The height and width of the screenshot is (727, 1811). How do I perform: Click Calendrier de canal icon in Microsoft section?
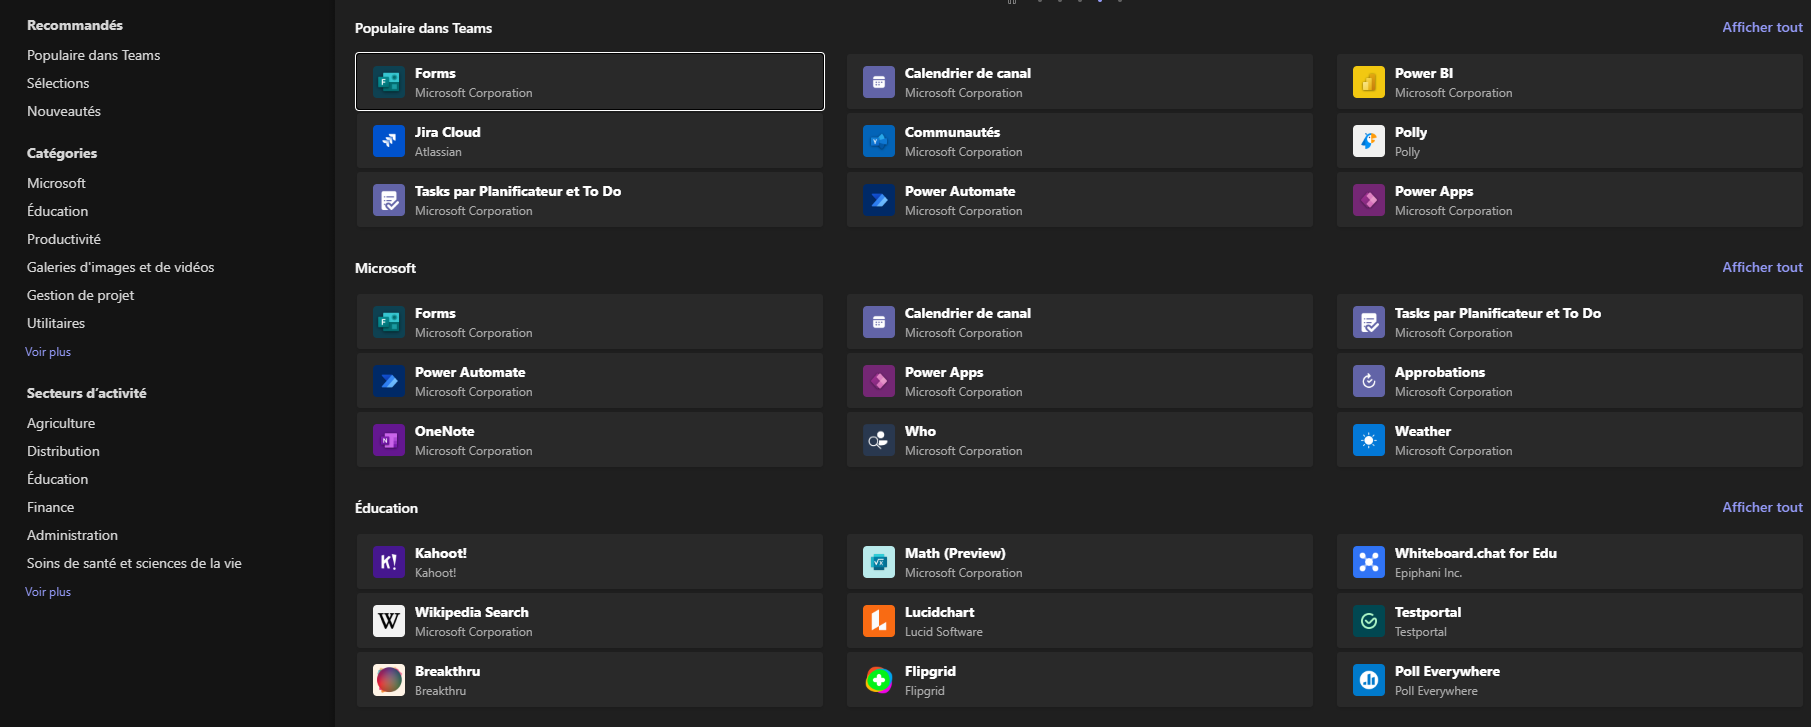(879, 322)
